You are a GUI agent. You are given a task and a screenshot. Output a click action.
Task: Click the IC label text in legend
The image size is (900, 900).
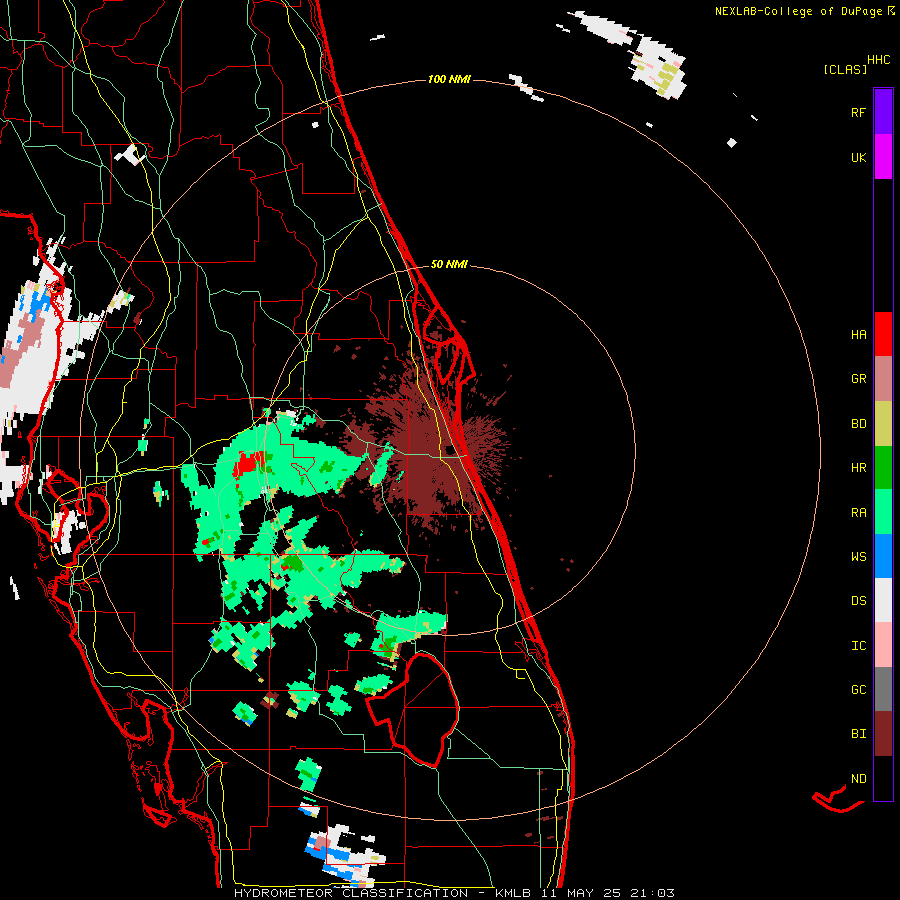pos(858,646)
